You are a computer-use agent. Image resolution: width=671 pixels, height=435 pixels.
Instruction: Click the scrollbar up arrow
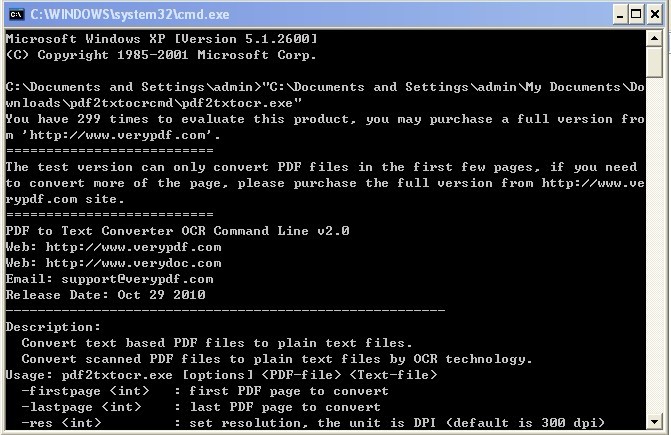tap(654, 38)
